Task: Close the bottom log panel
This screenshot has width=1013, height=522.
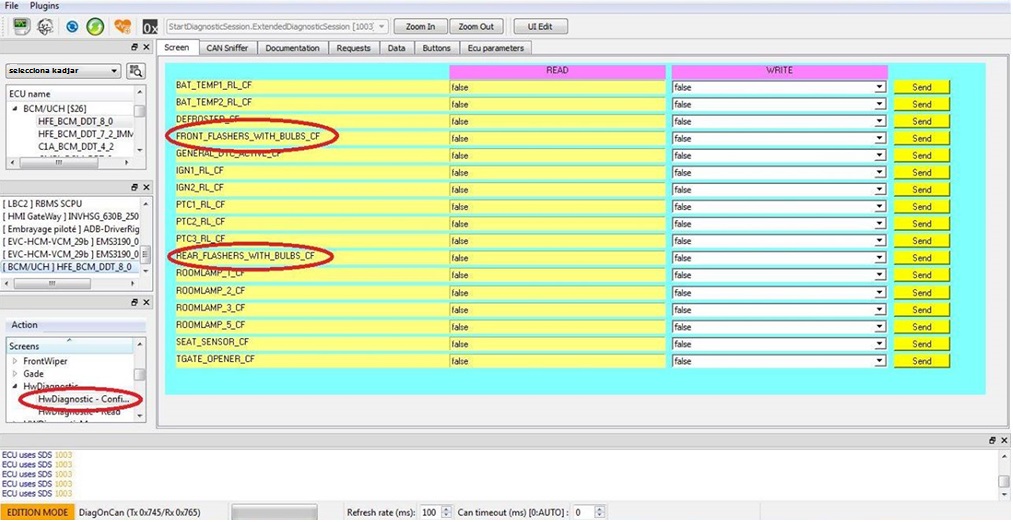Action: coord(1004,440)
